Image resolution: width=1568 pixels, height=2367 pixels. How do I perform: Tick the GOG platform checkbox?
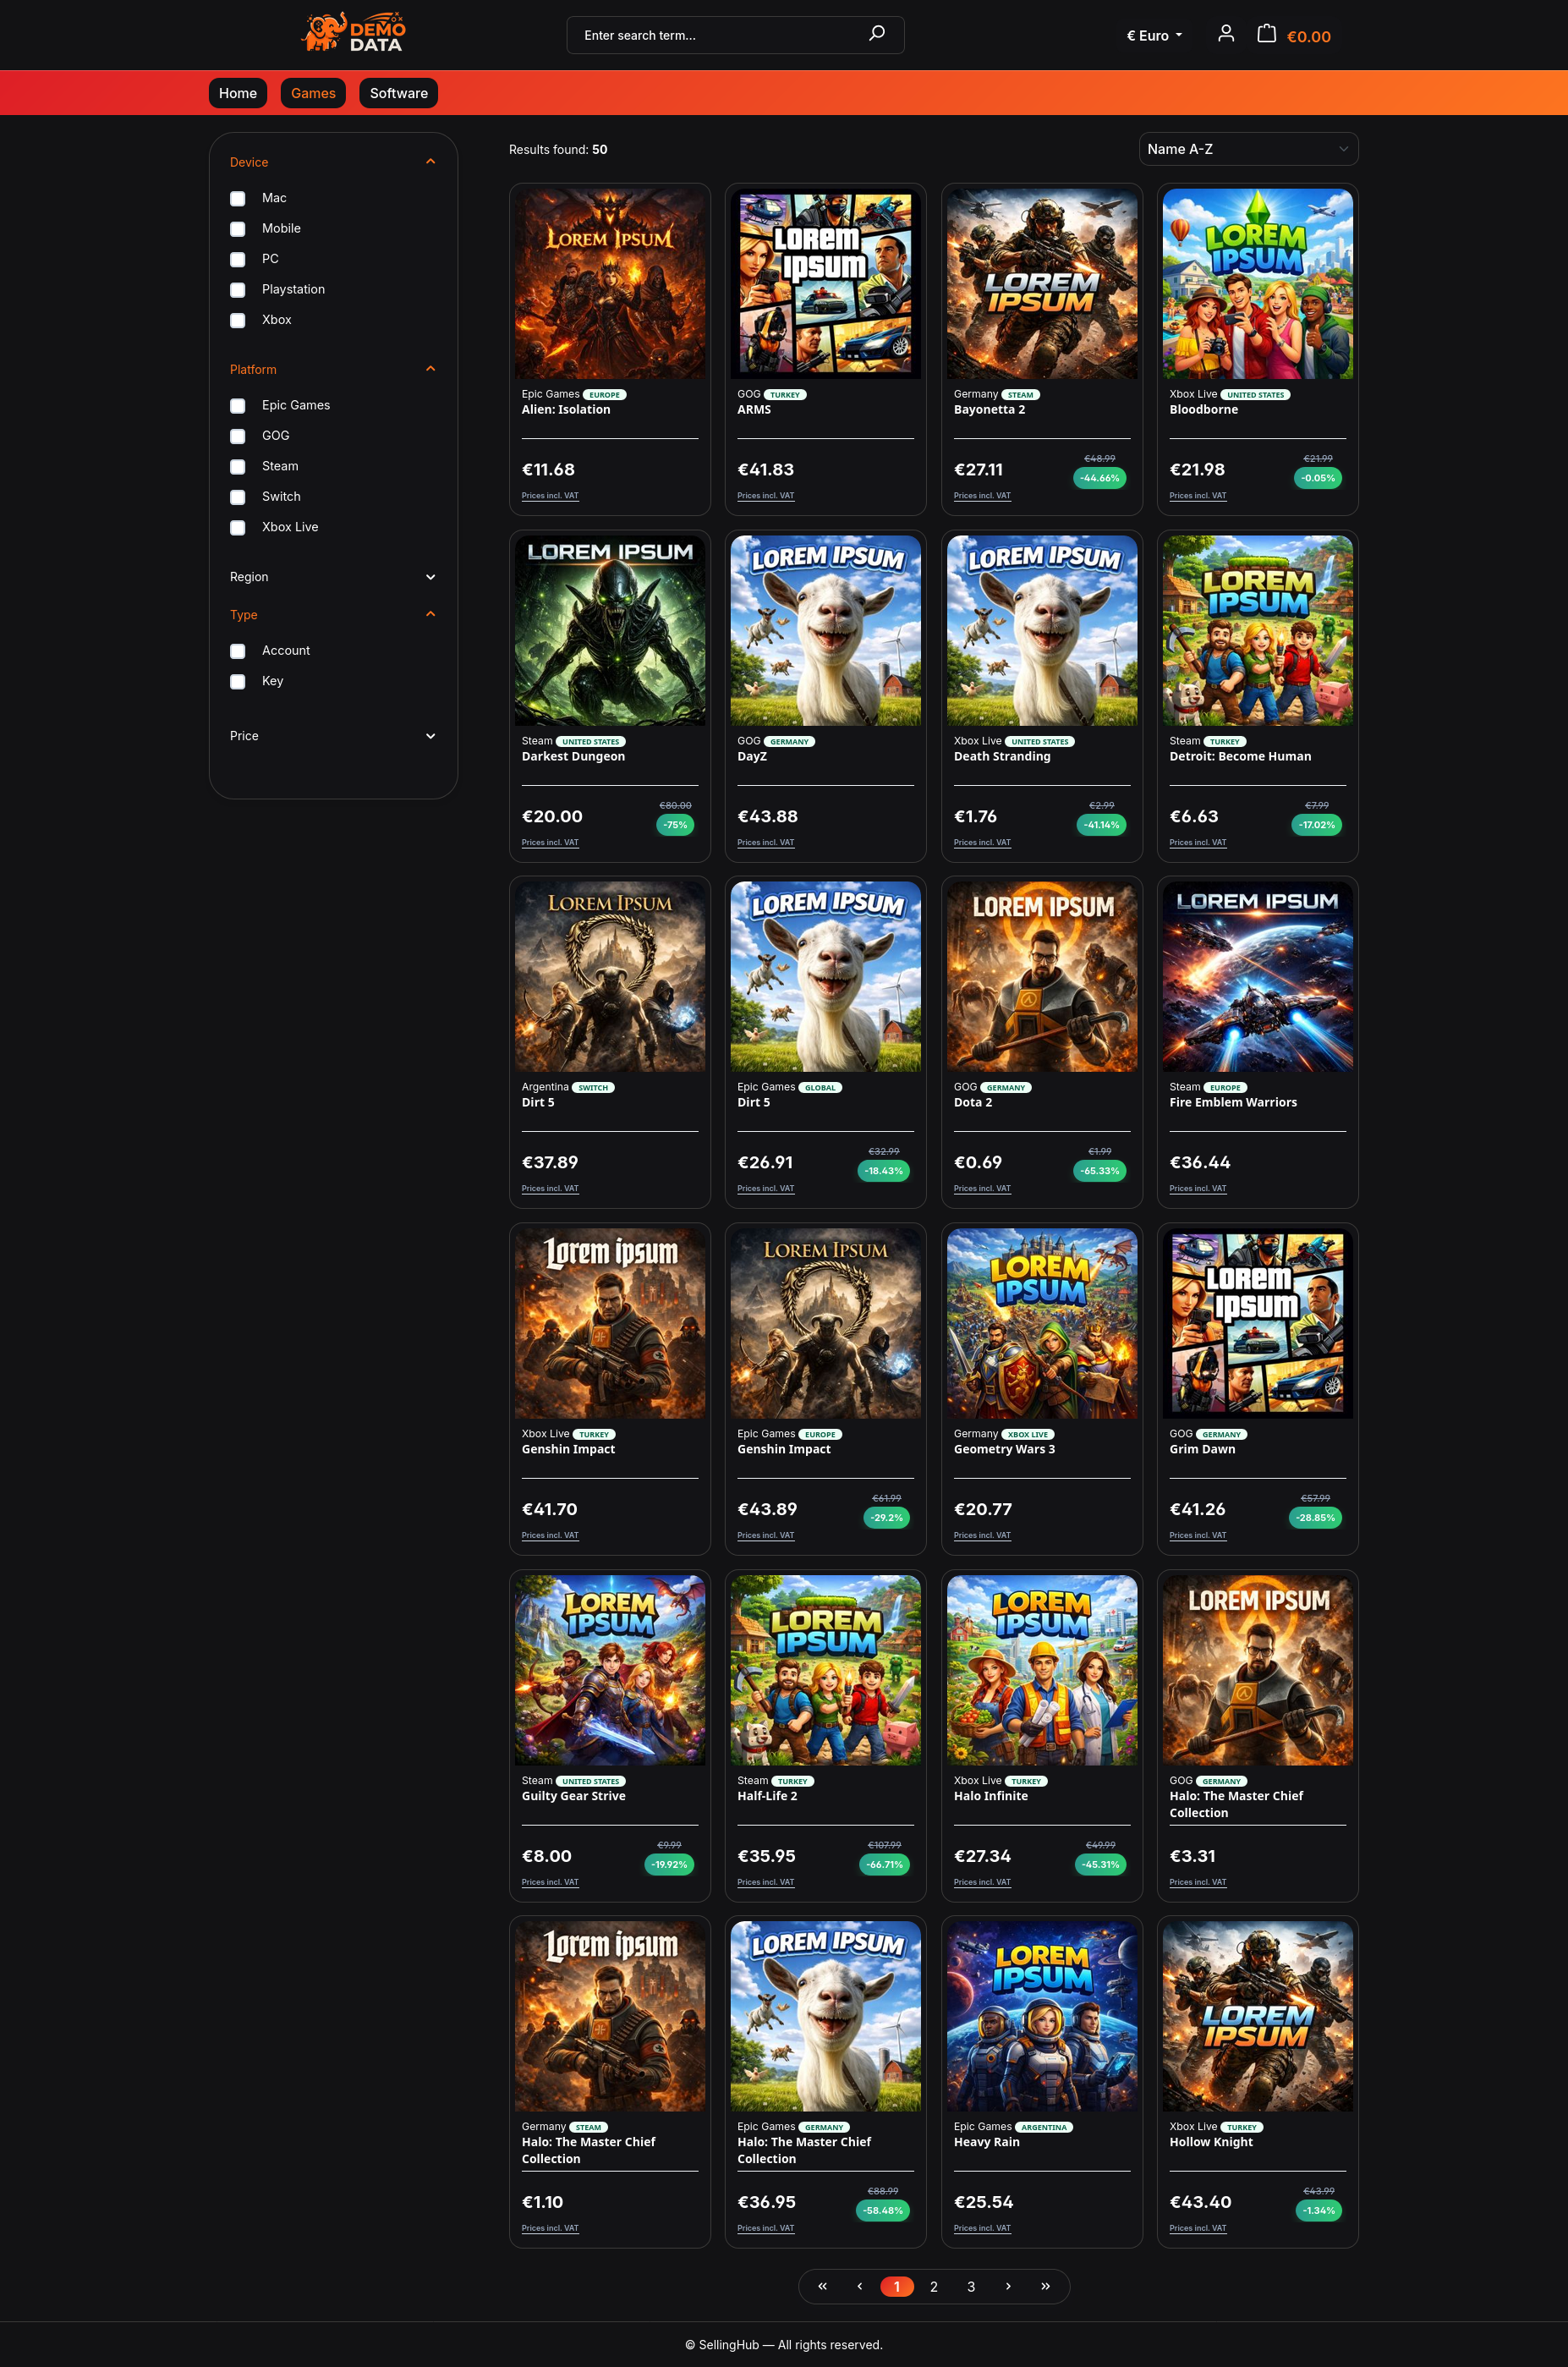tap(238, 436)
